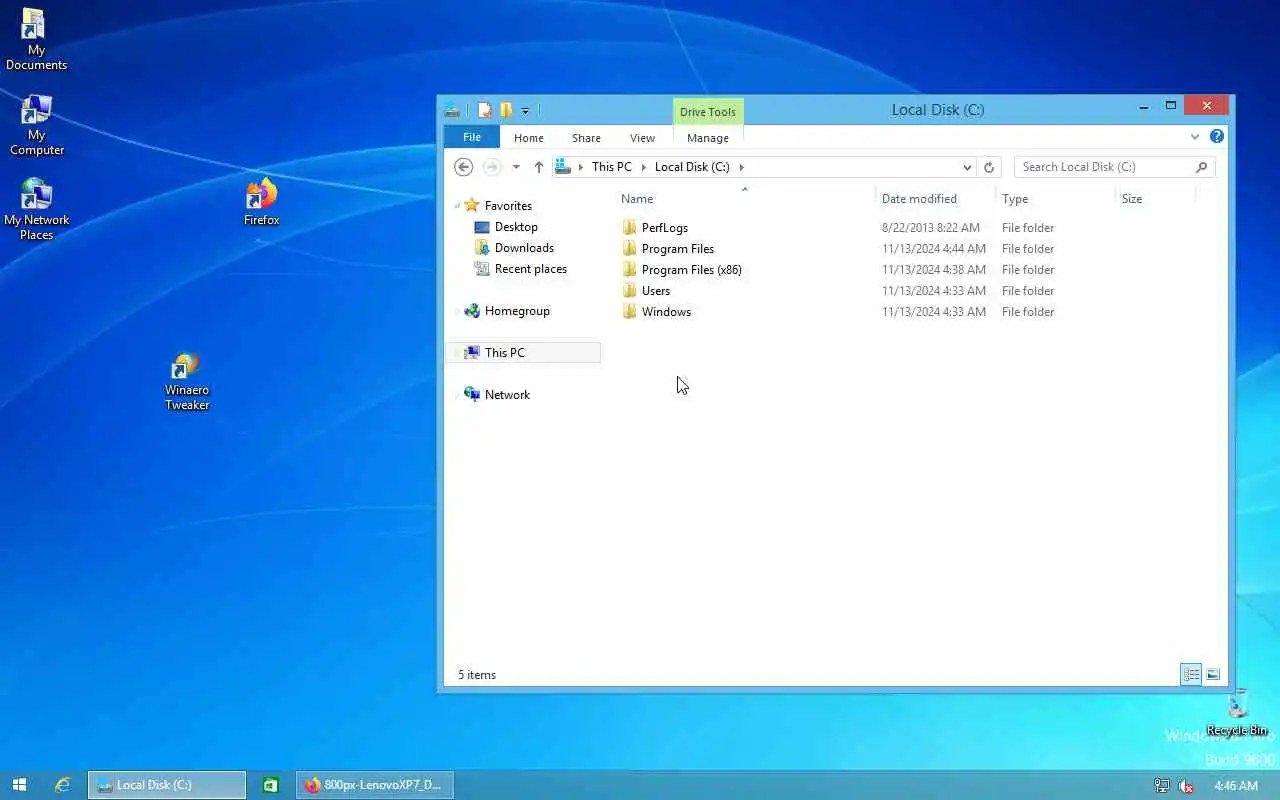Refresh the Local Disk (C:) view
This screenshot has height=800, width=1280.
click(x=989, y=167)
